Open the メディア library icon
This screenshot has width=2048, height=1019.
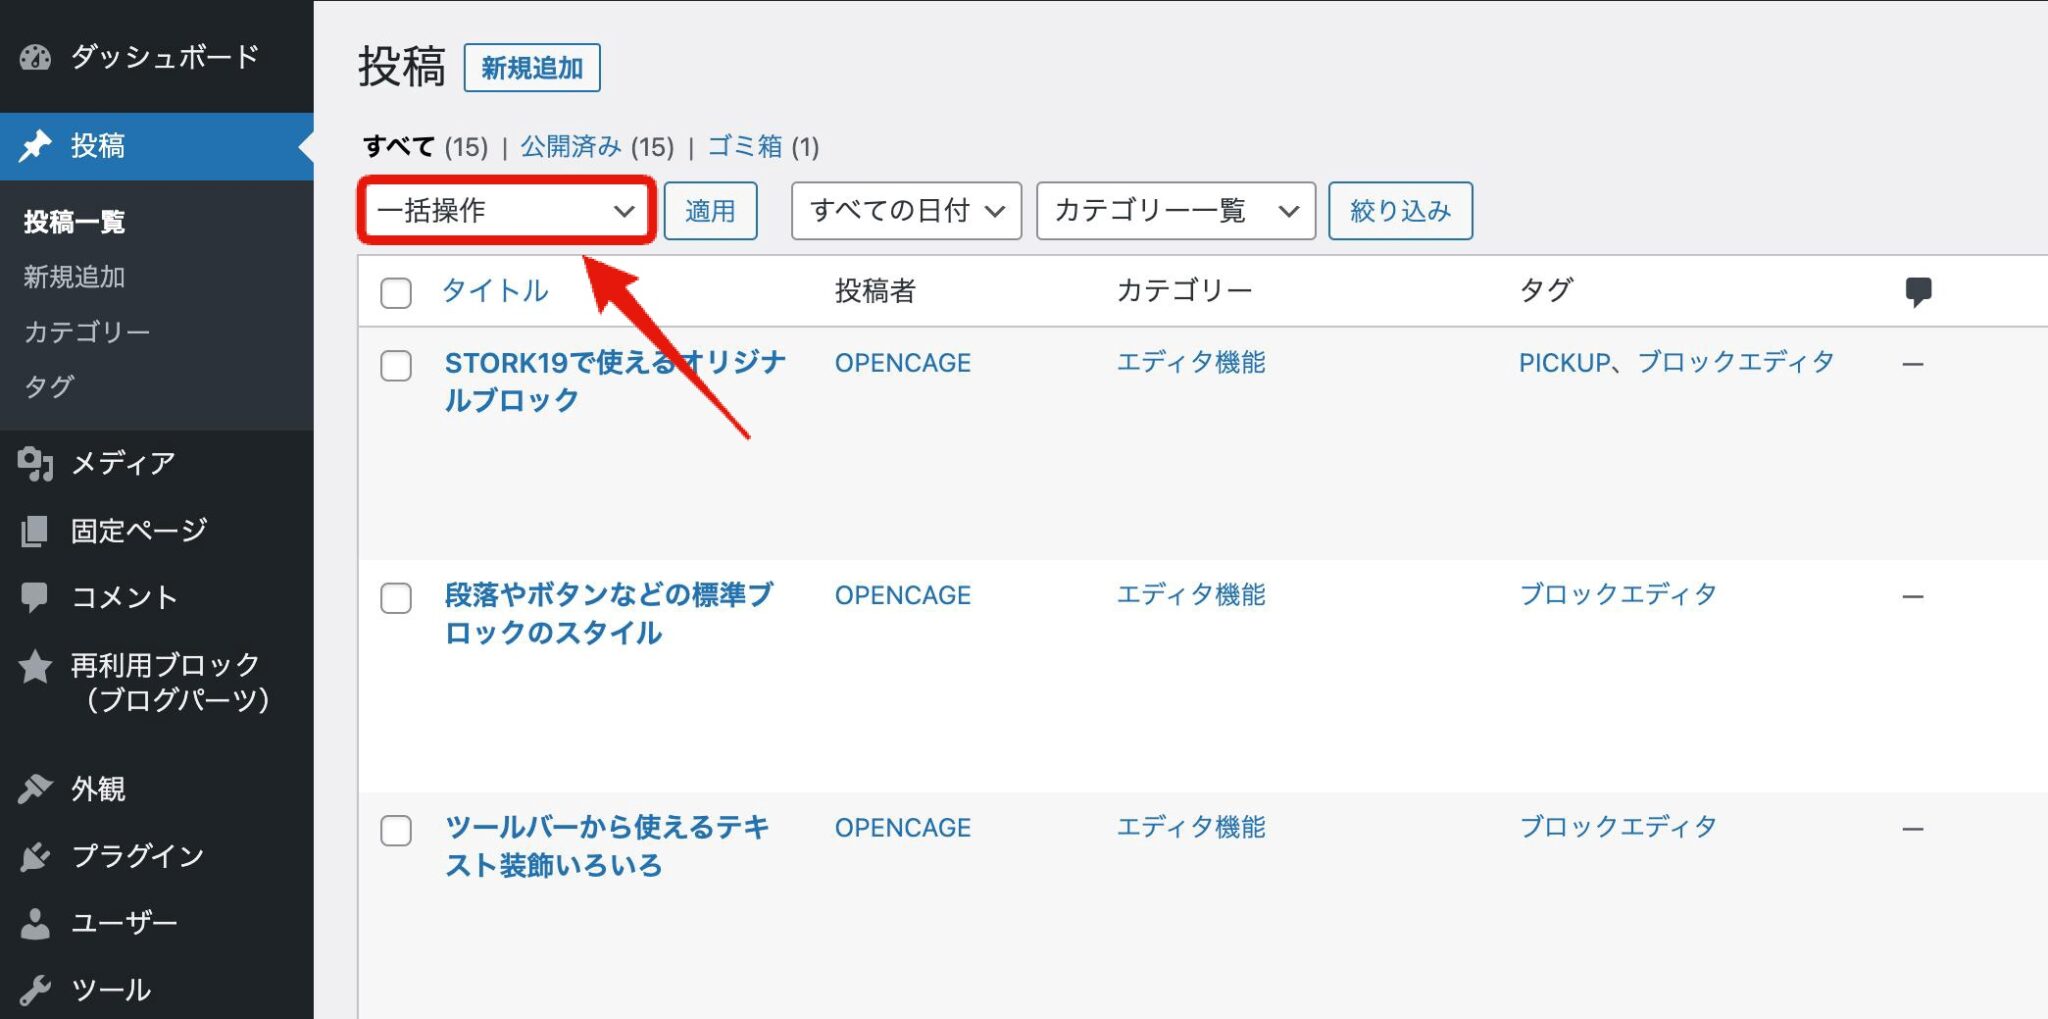point(35,463)
